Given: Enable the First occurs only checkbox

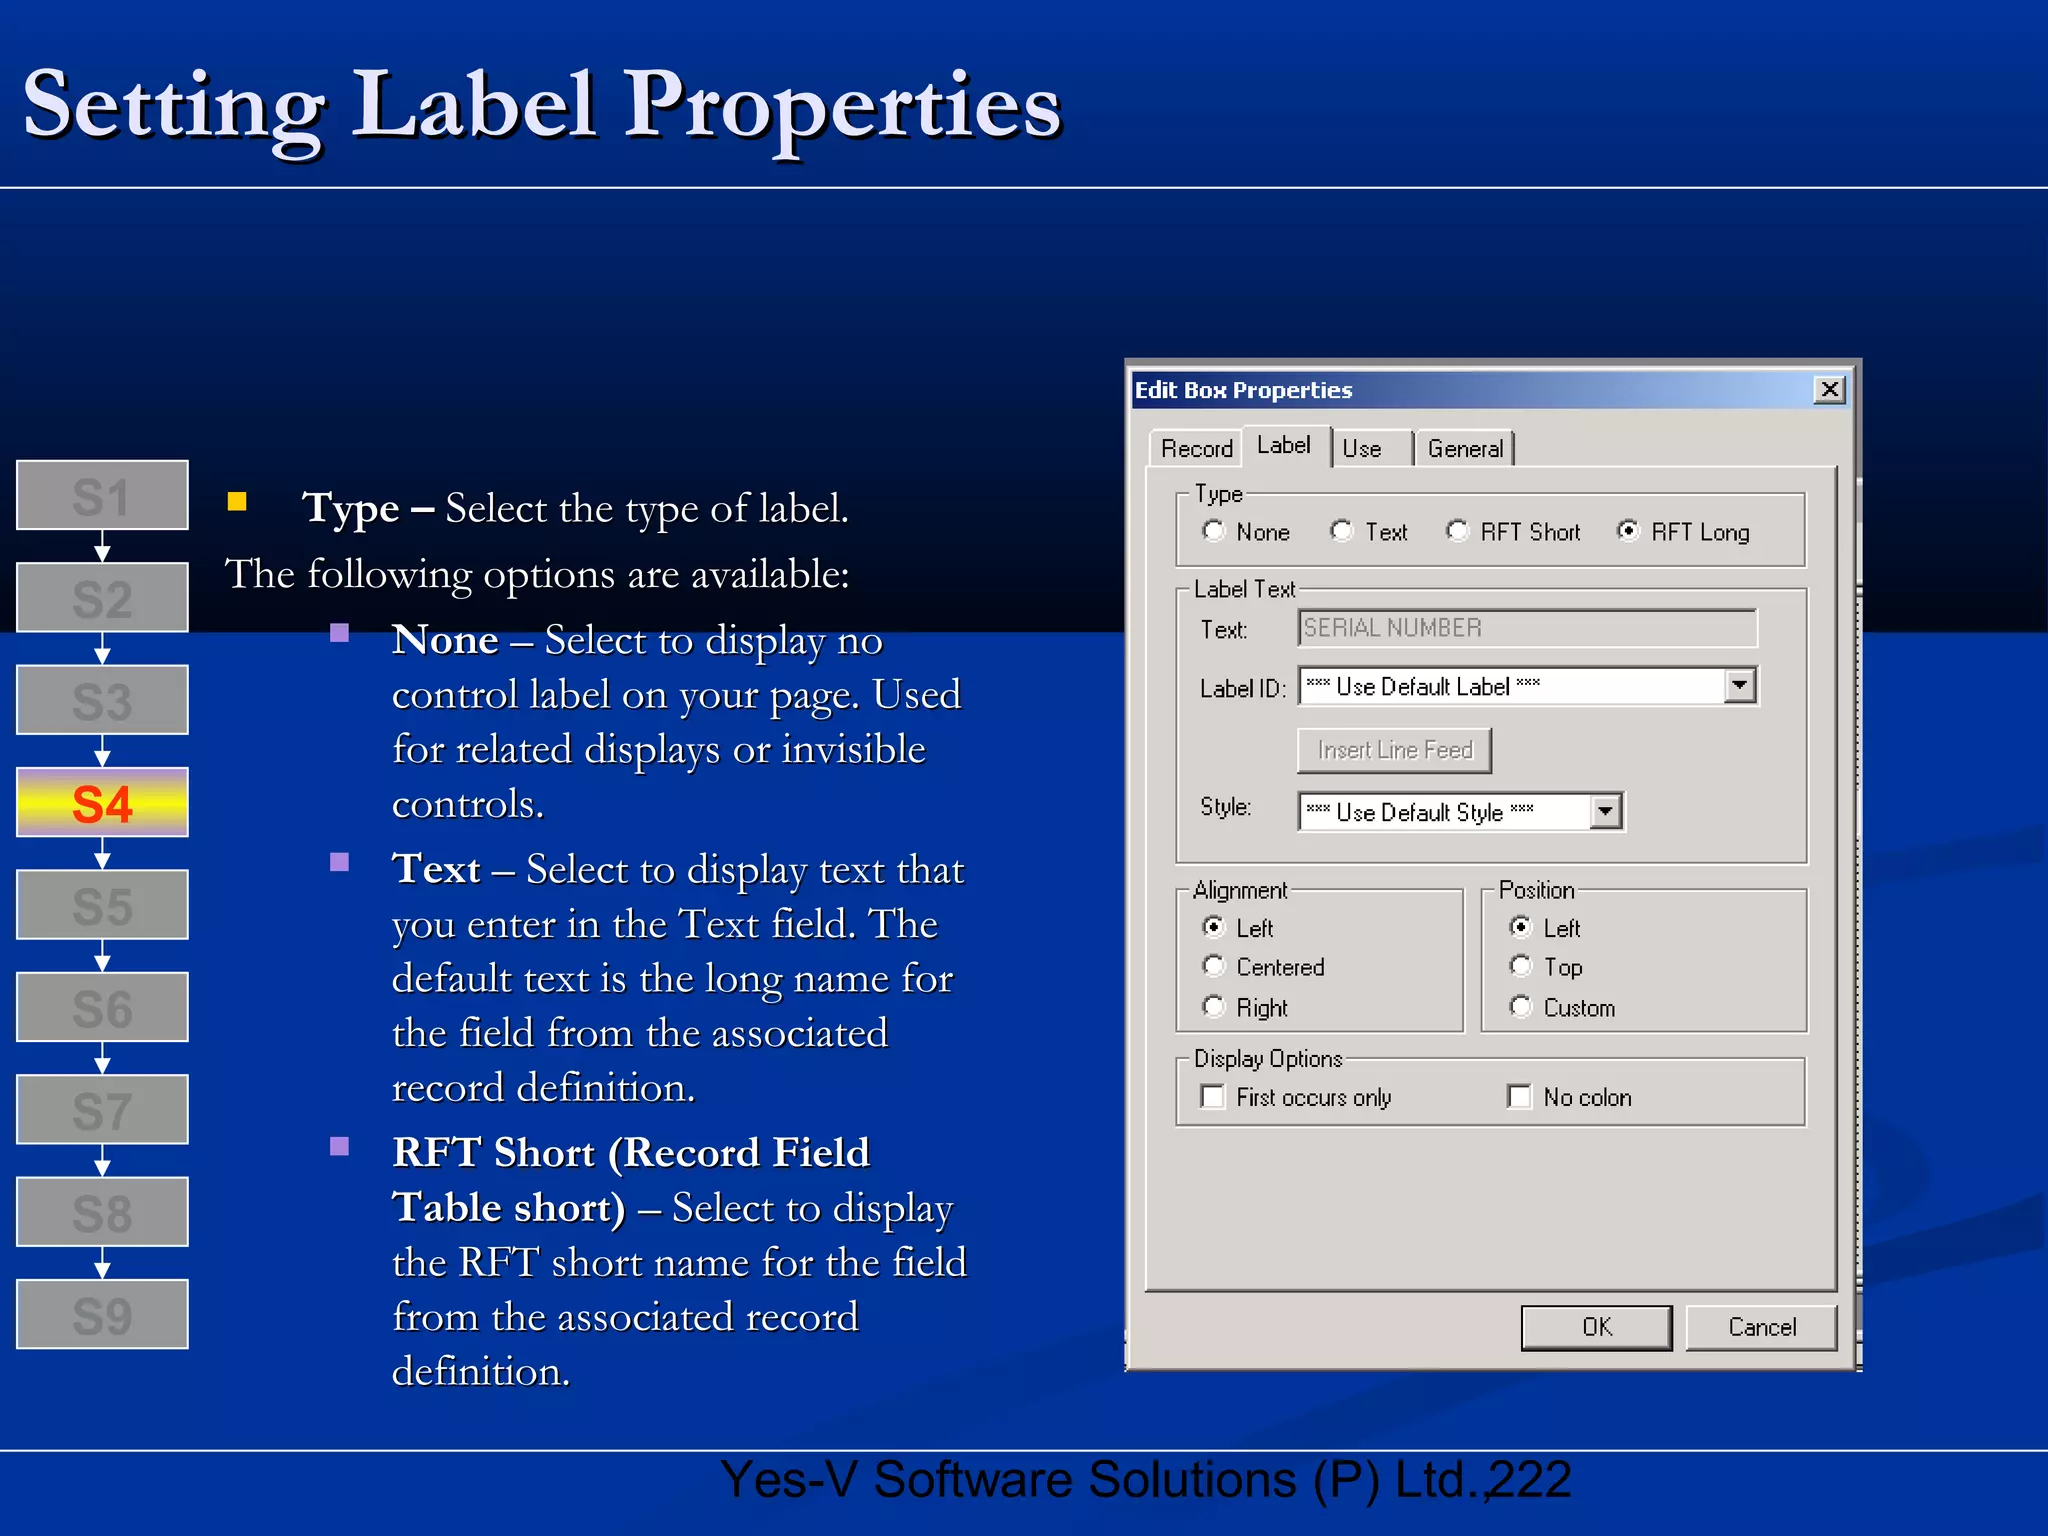Looking at the screenshot, I should pyautogui.click(x=1213, y=1097).
